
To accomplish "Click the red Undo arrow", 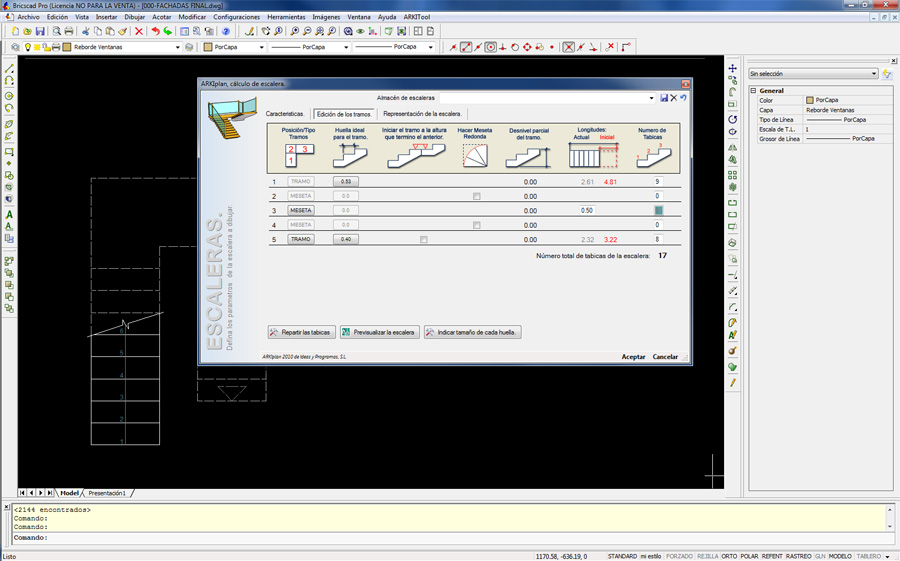I will pos(155,31).
